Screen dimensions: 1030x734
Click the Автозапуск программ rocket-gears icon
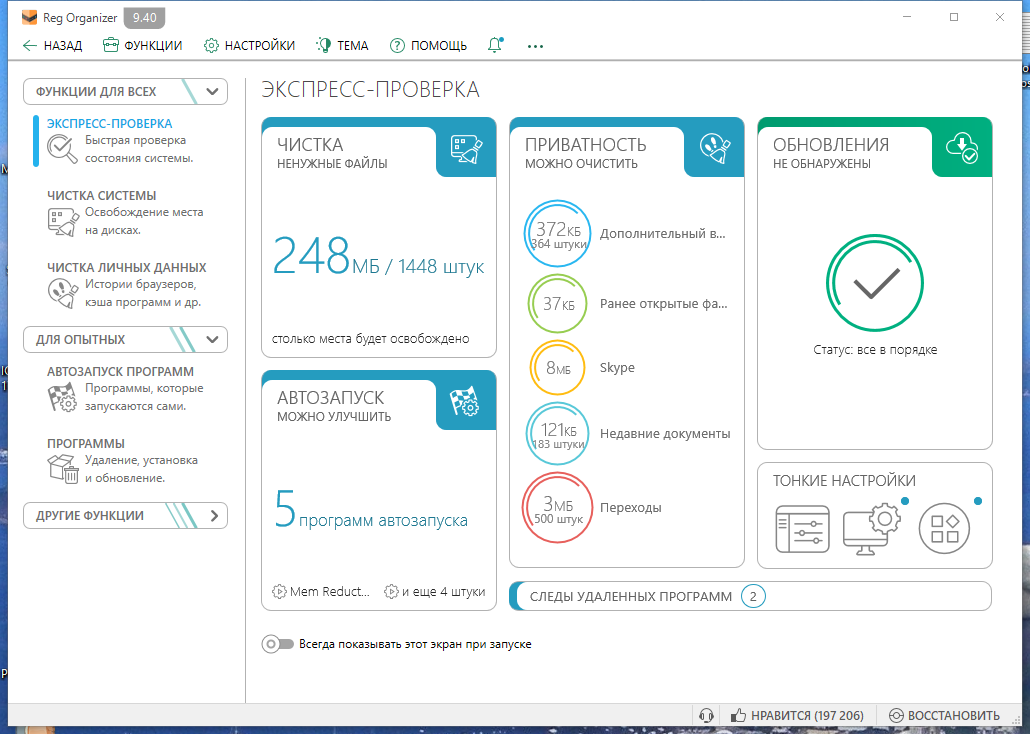coord(61,397)
